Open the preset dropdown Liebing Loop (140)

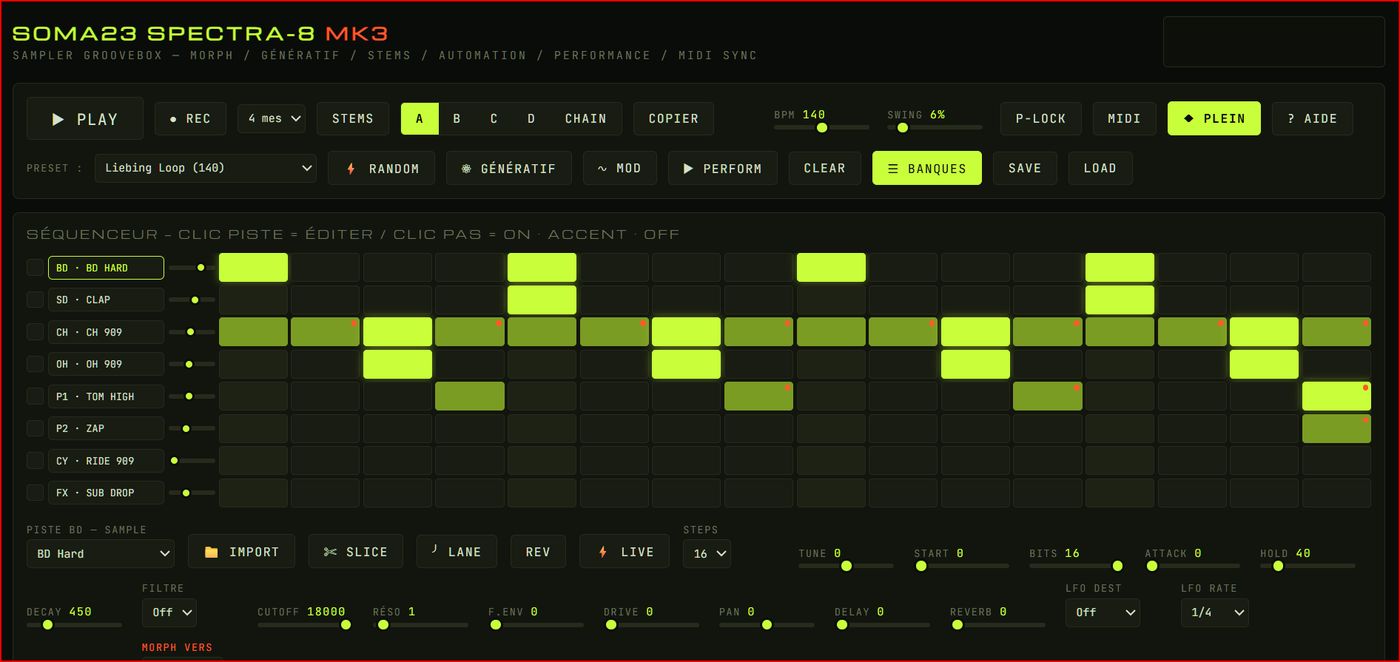pyautogui.click(x=205, y=168)
